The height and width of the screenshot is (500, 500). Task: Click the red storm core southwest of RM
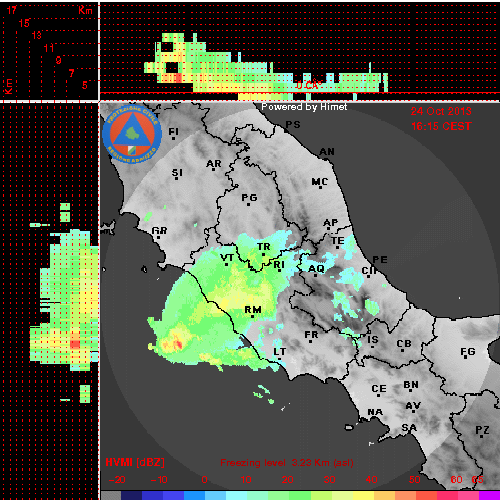pos(178,344)
